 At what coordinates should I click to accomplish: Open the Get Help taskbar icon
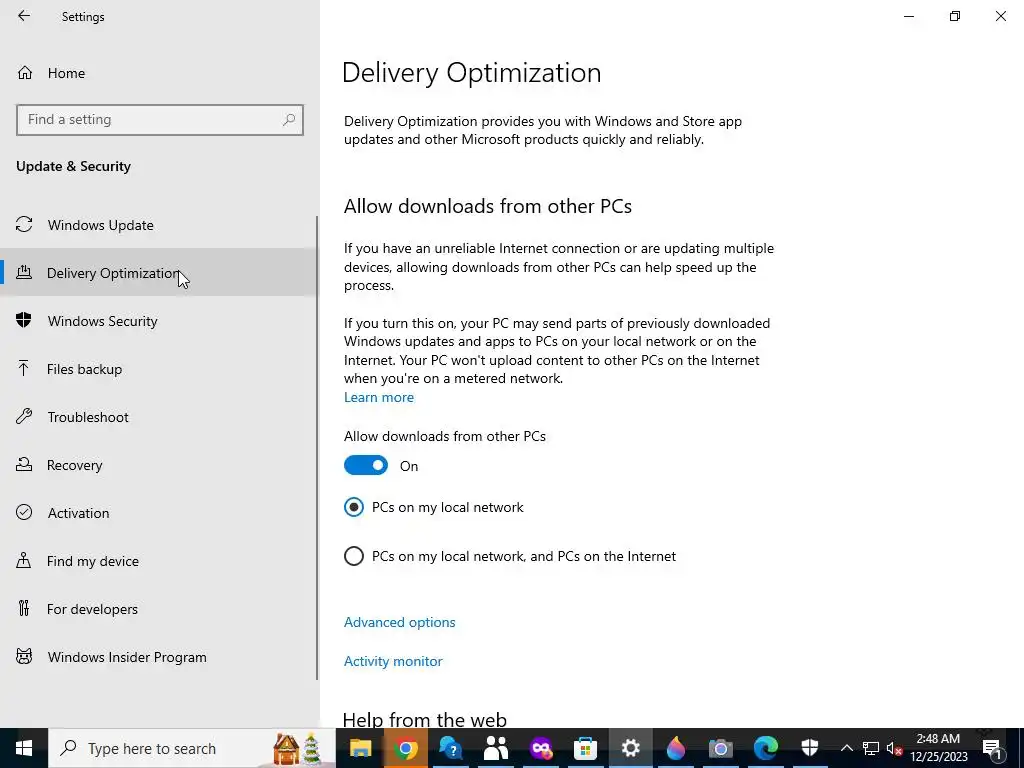click(450, 748)
